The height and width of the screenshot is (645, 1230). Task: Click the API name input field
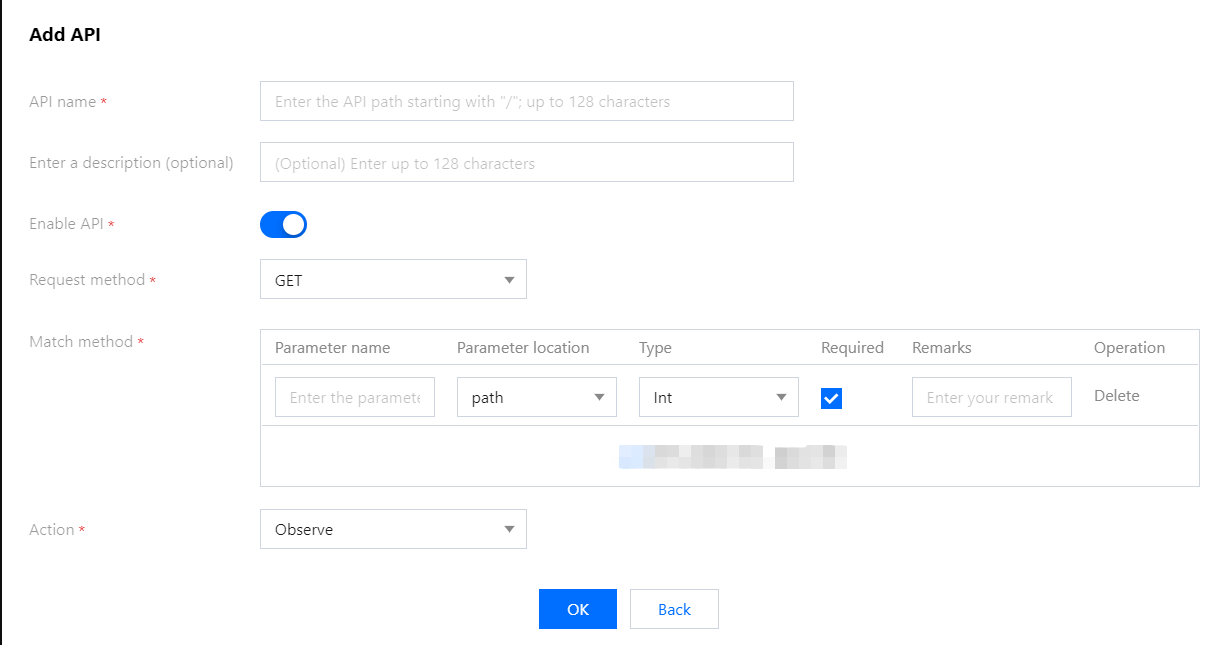526,101
